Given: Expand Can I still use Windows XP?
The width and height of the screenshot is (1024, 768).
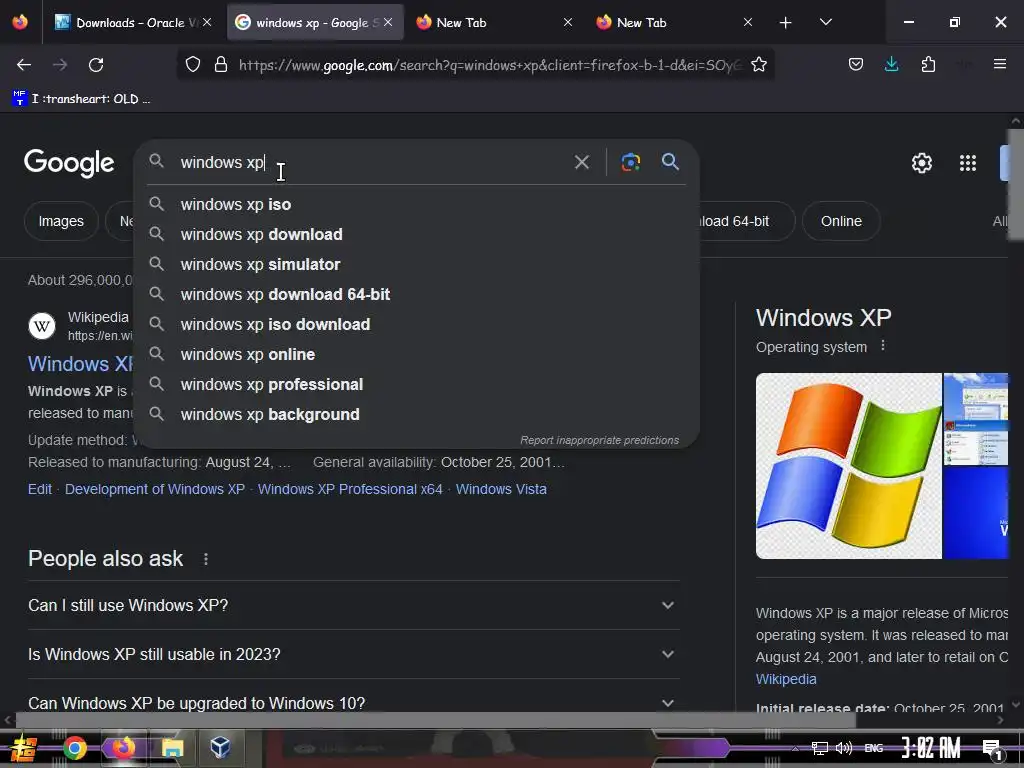Looking at the screenshot, I should (x=353, y=605).
